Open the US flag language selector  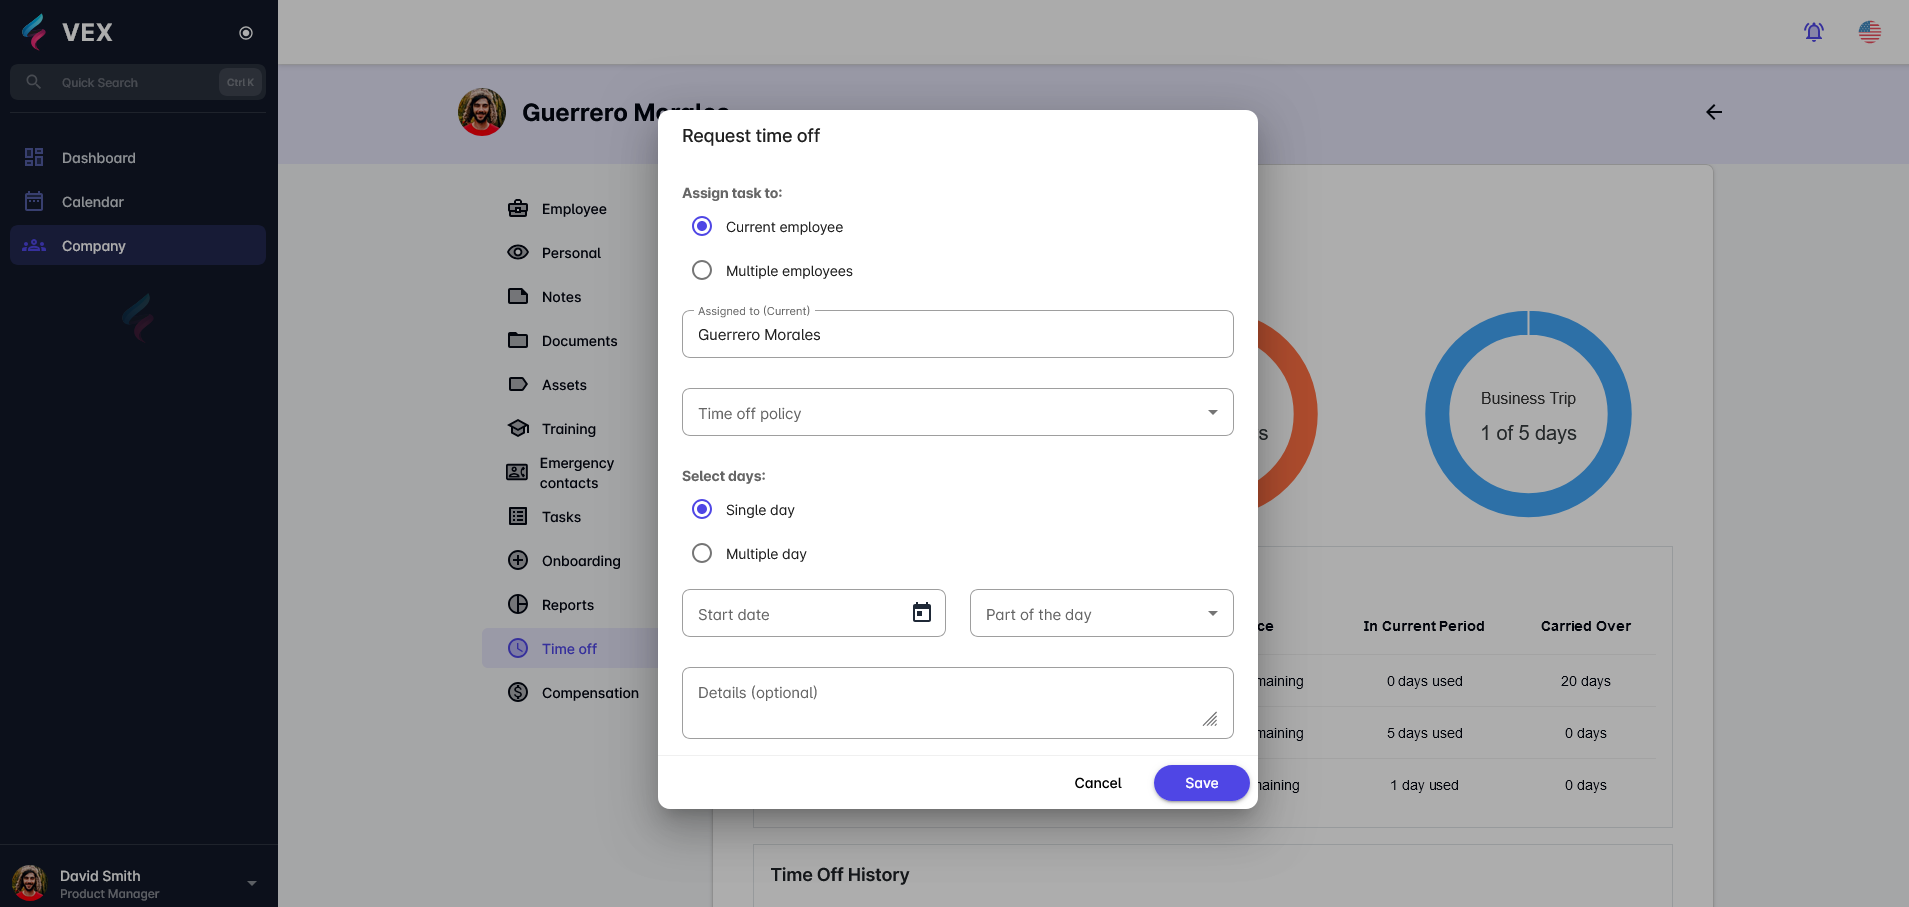click(1869, 32)
